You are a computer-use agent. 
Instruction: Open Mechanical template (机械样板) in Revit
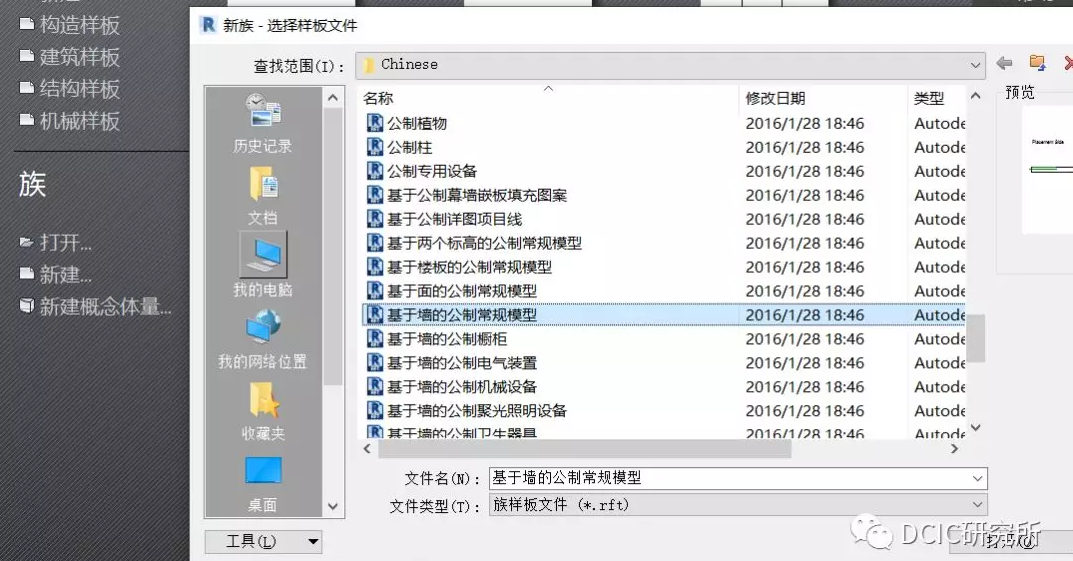(x=70, y=120)
